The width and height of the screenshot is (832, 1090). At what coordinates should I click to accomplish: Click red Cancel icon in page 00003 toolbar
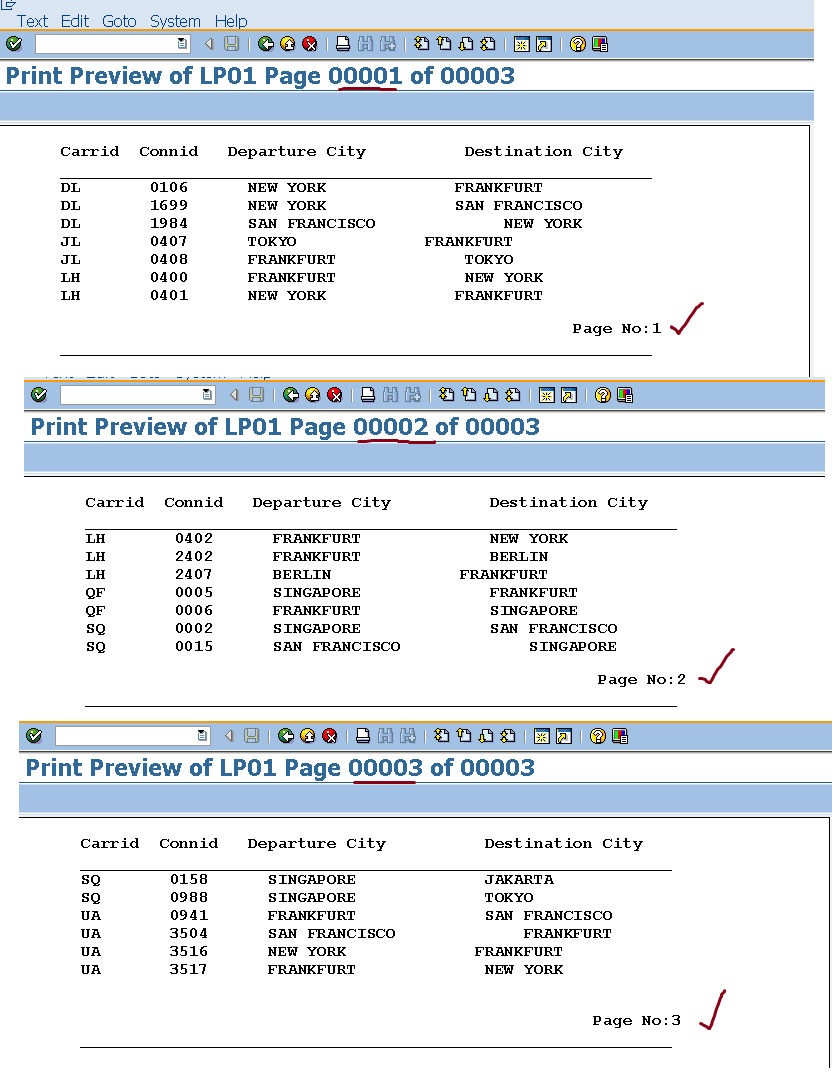point(330,736)
